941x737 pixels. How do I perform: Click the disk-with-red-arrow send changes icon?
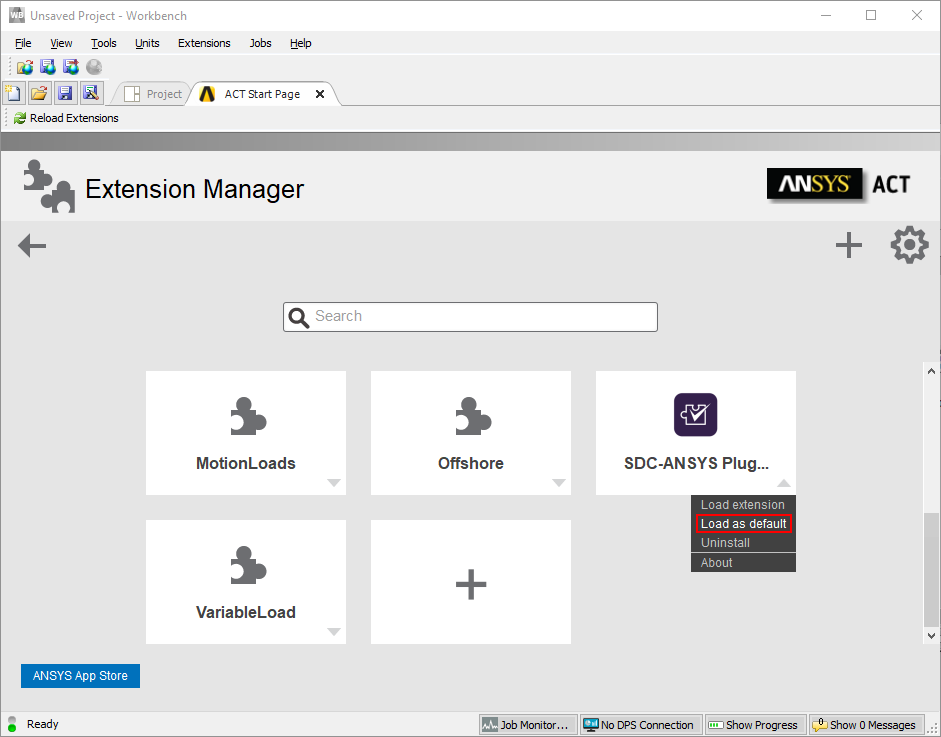point(71,67)
